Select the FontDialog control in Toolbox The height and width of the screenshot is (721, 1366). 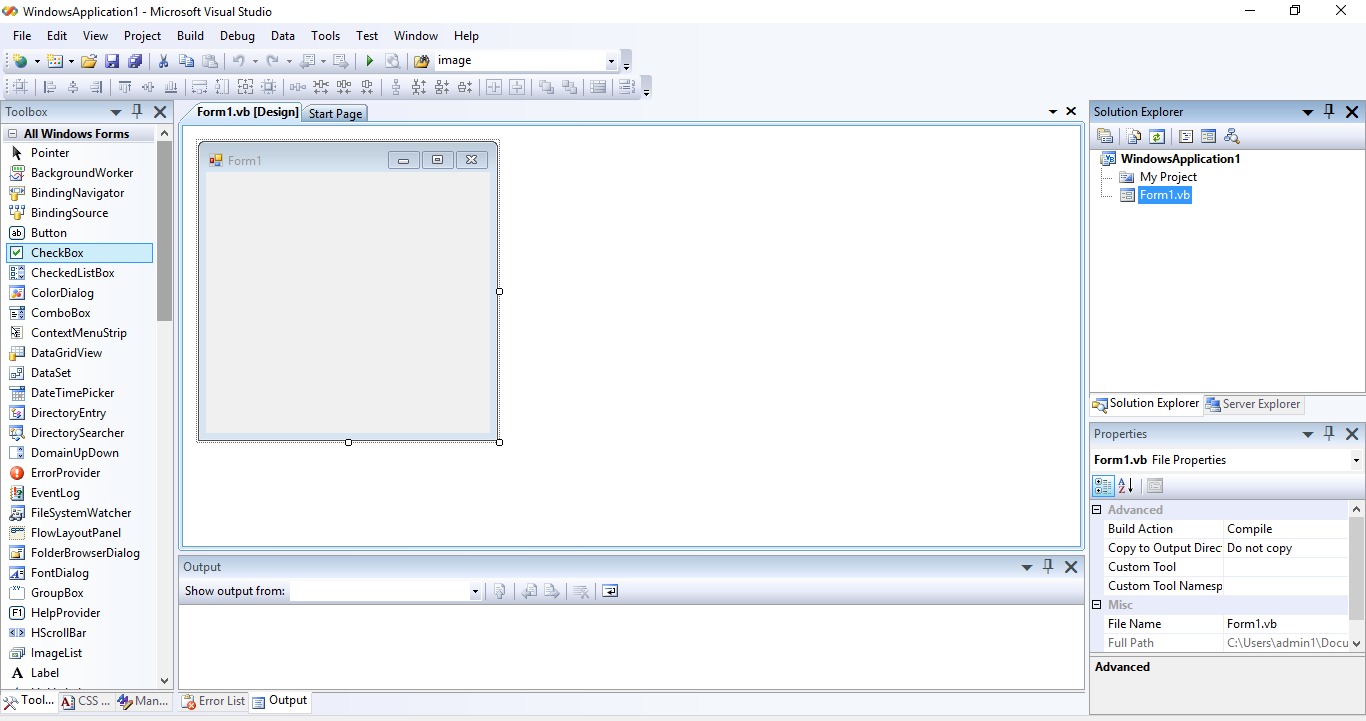(x=80, y=573)
